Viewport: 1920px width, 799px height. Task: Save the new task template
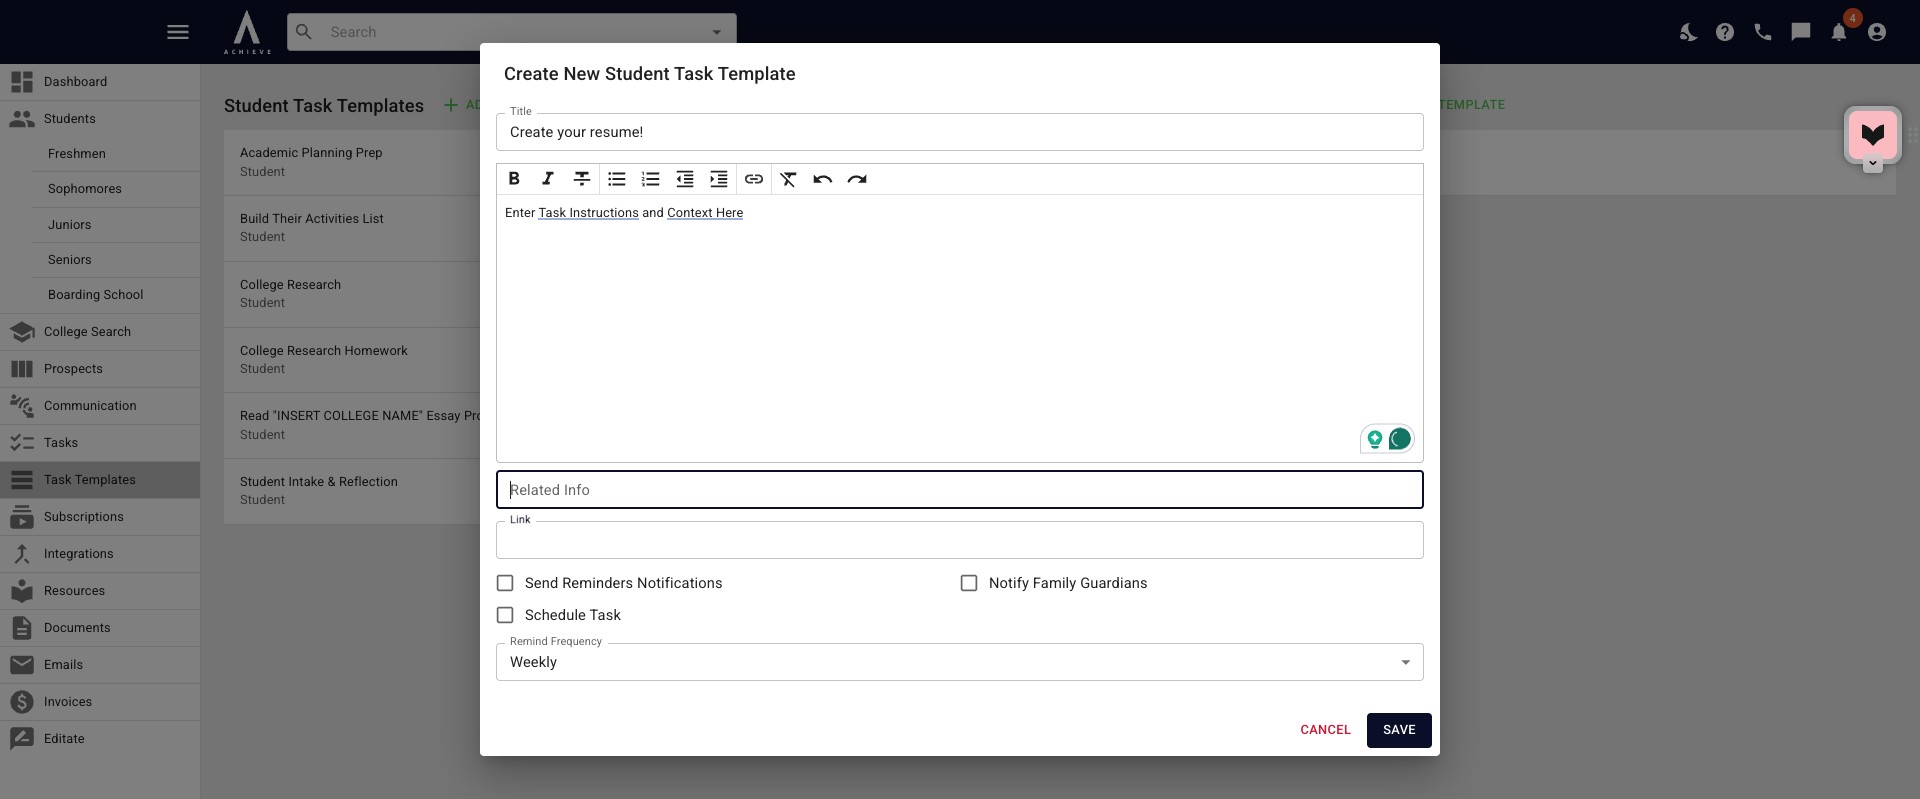point(1399,730)
